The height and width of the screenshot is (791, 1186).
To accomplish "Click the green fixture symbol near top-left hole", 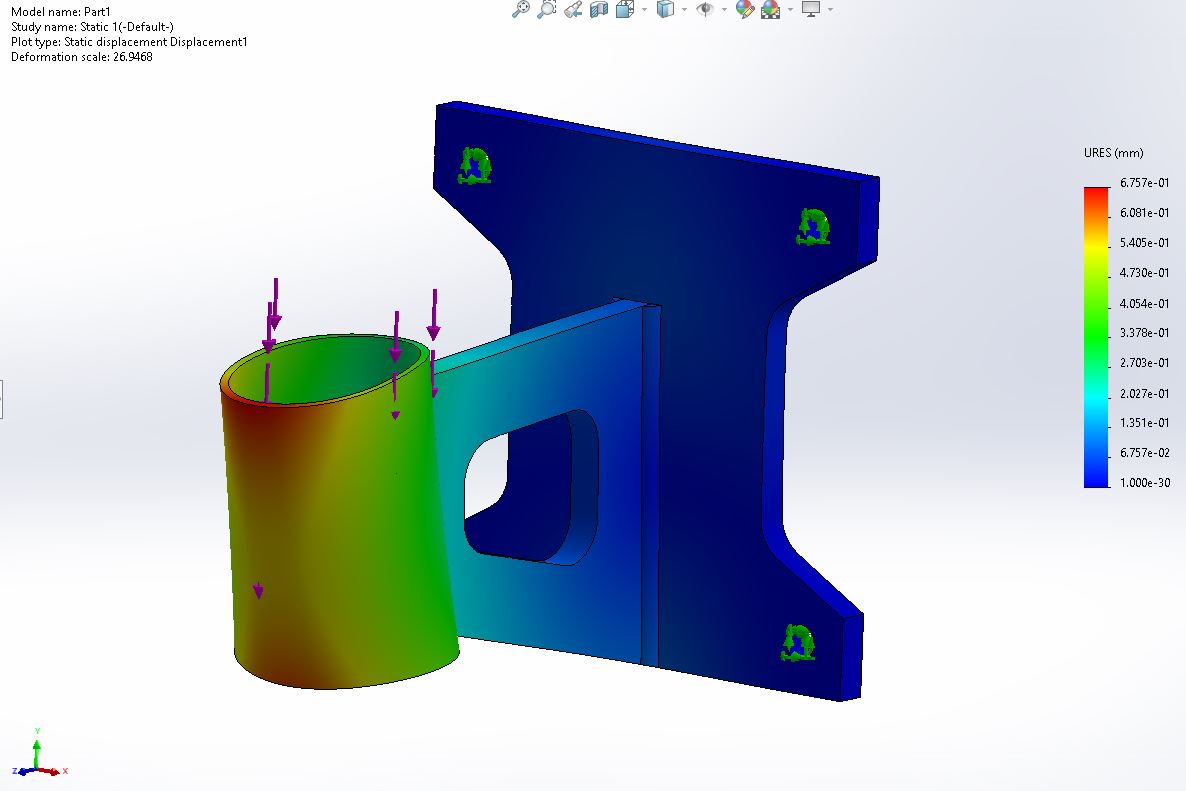I will click(474, 165).
